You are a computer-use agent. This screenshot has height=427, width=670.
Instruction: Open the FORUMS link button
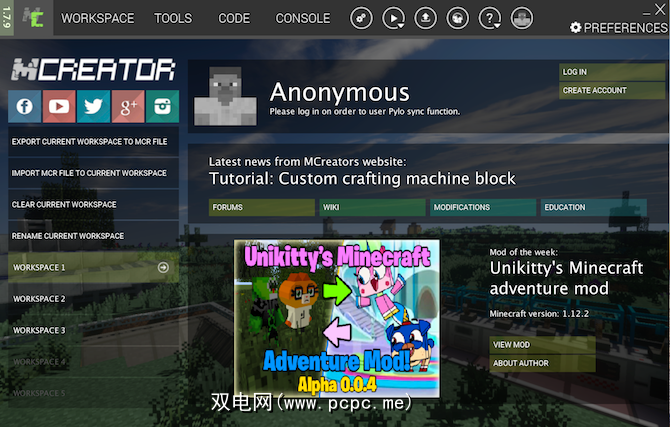pyautogui.click(x=262, y=207)
